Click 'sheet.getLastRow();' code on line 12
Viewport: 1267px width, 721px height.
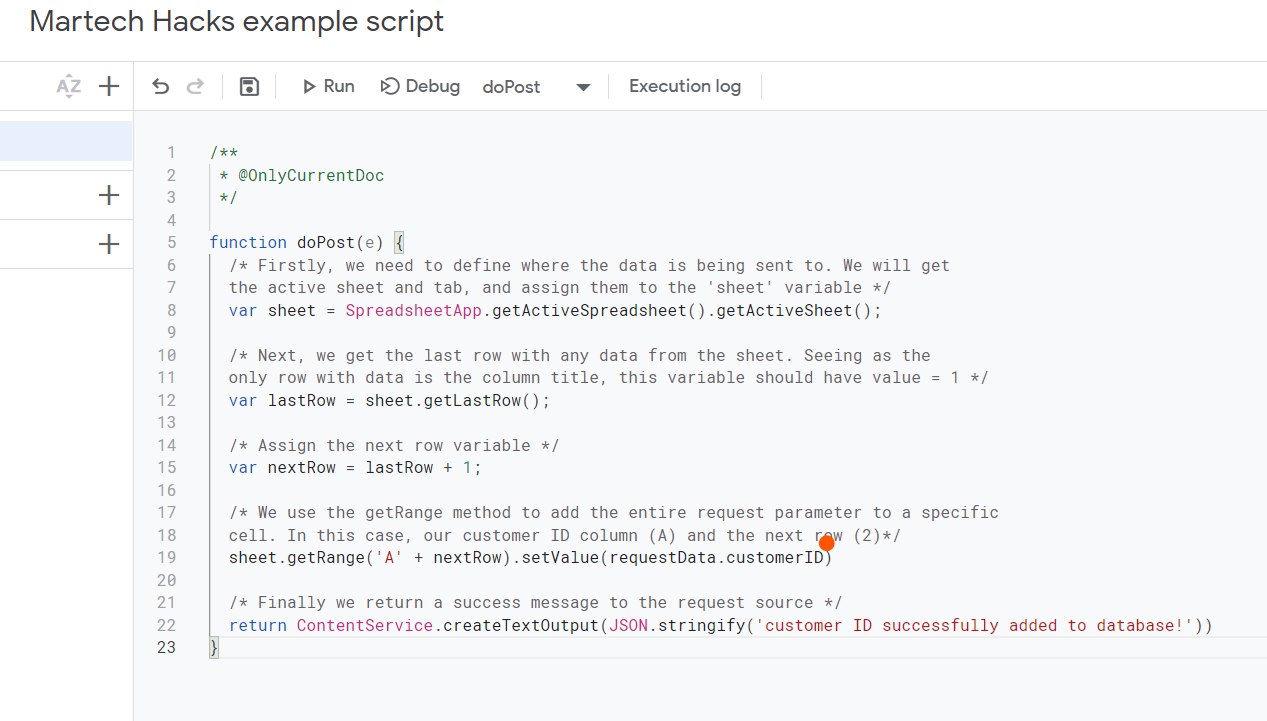click(458, 400)
